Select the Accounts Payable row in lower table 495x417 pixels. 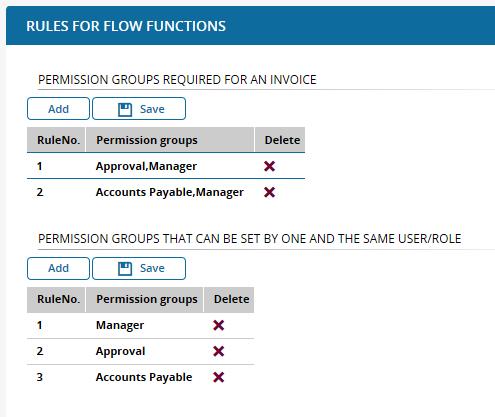coord(140,377)
